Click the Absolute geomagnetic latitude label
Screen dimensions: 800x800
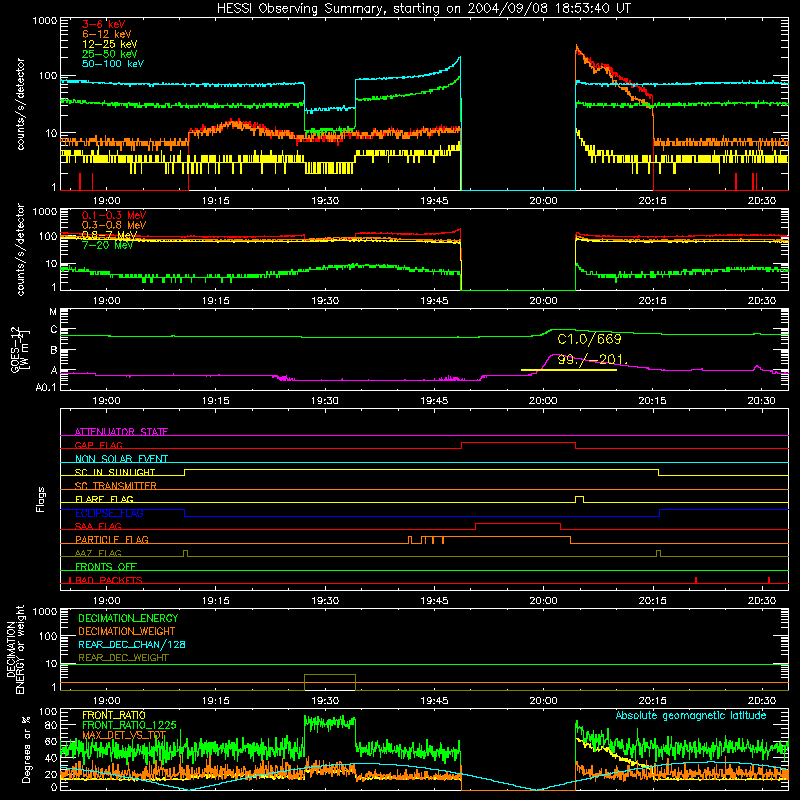tap(691, 715)
